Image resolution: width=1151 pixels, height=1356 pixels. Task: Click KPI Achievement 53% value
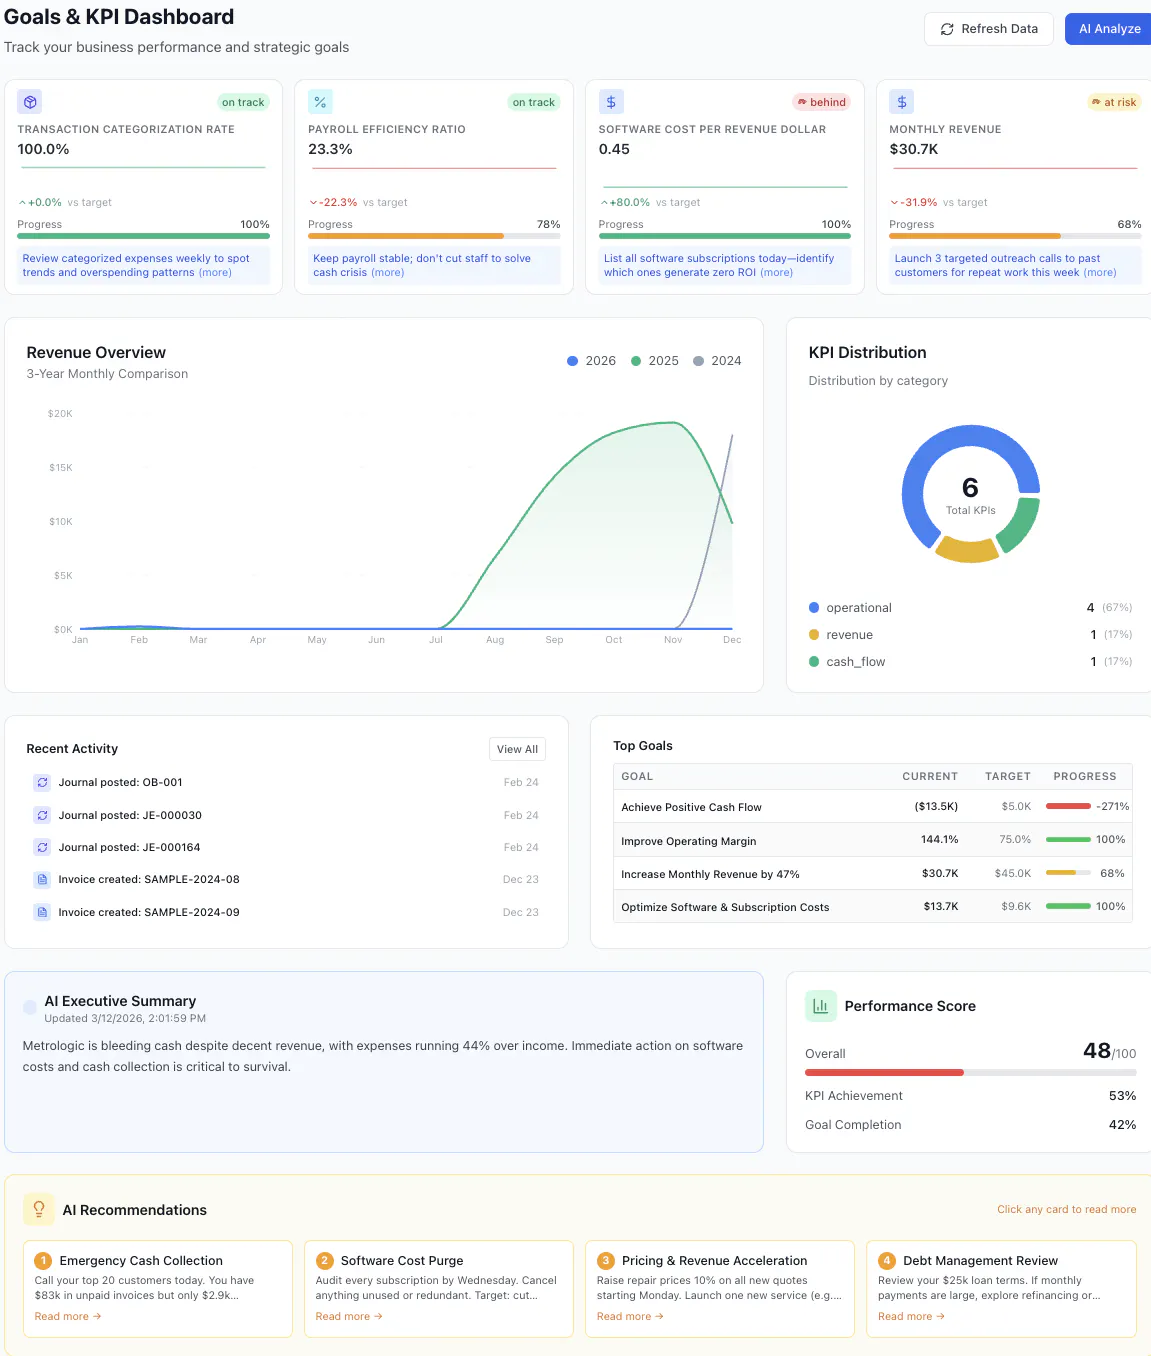[x=1122, y=1096]
